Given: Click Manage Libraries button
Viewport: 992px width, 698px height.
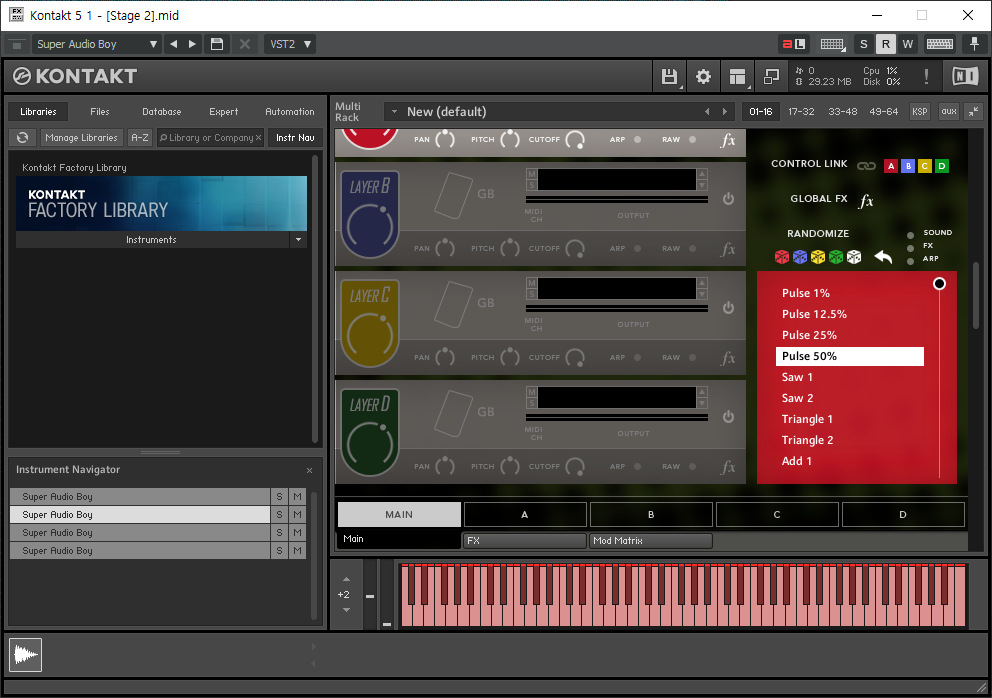Looking at the screenshot, I should (x=81, y=137).
